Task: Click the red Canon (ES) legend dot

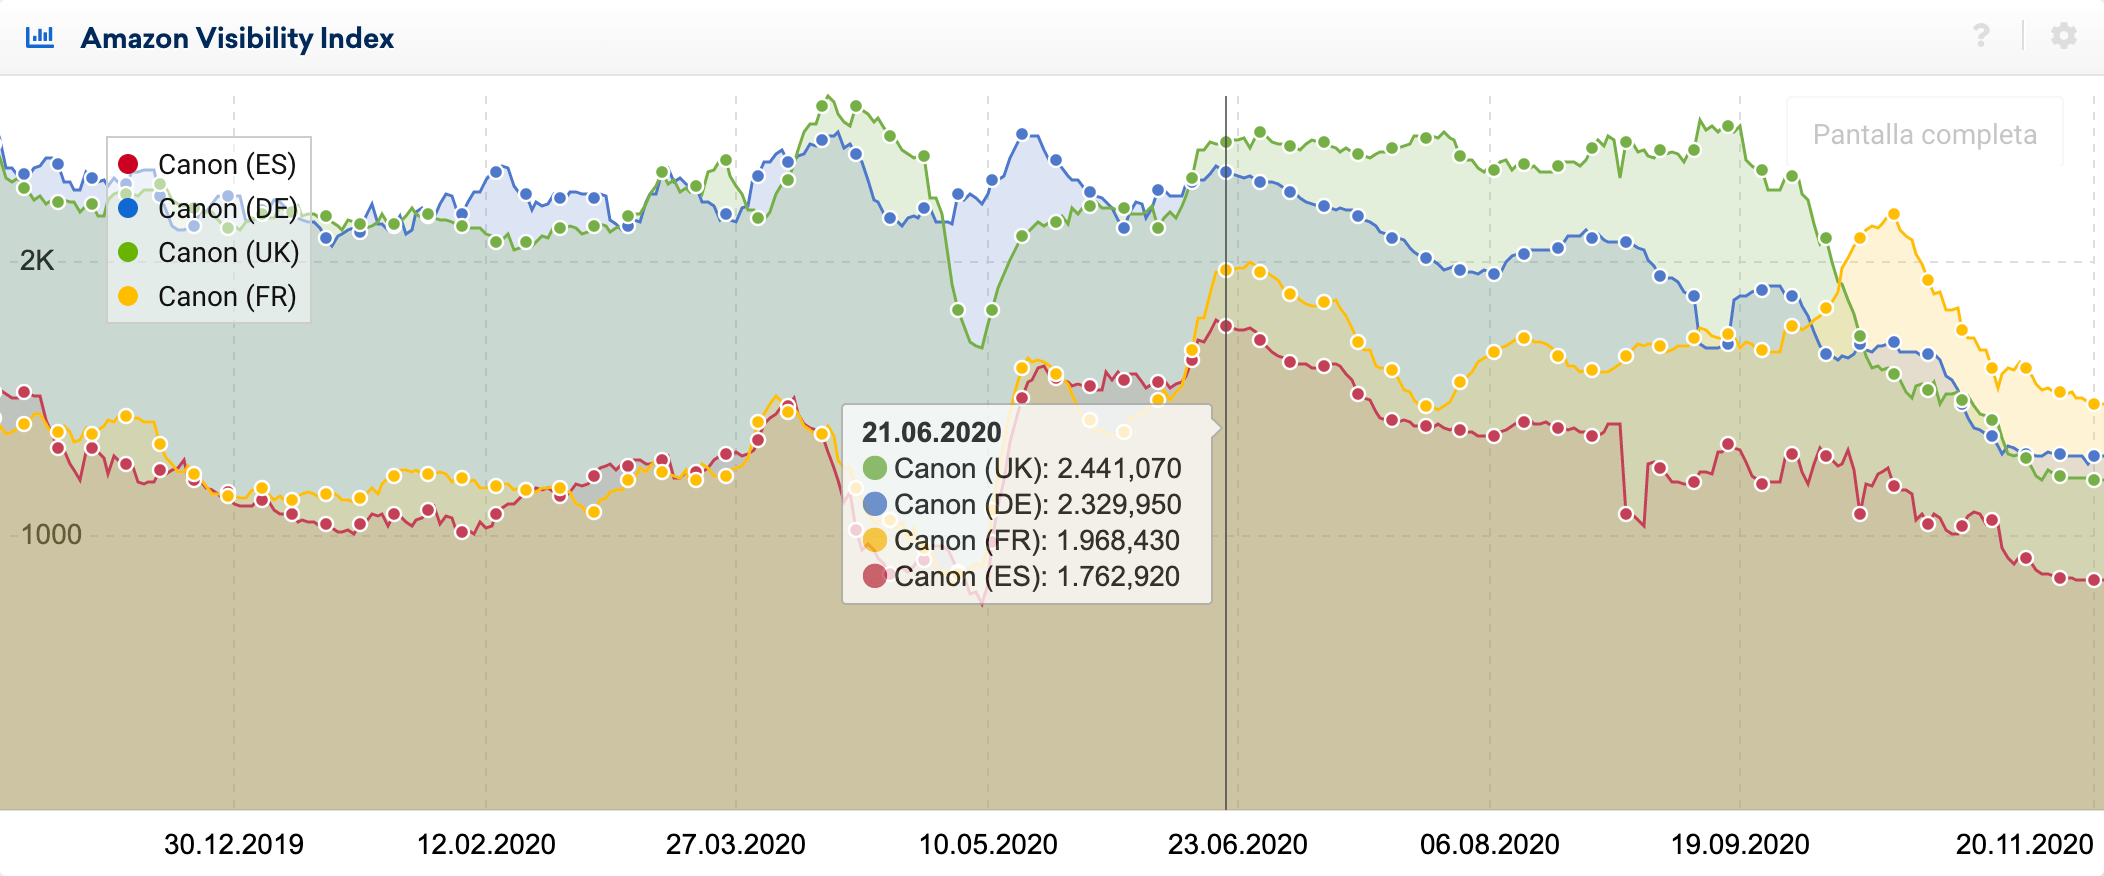Action: [128, 164]
